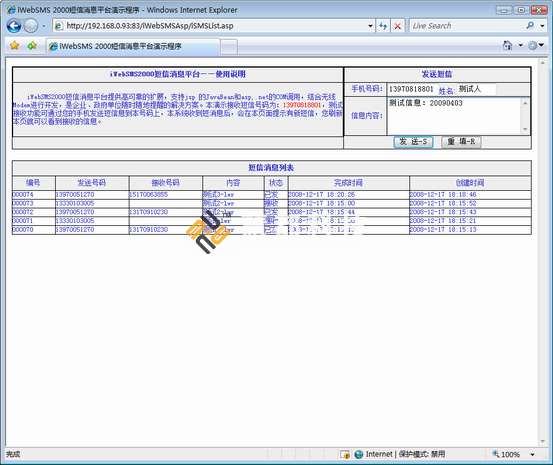
Task: Open the search provider dropdown arrow
Action: [542, 26]
